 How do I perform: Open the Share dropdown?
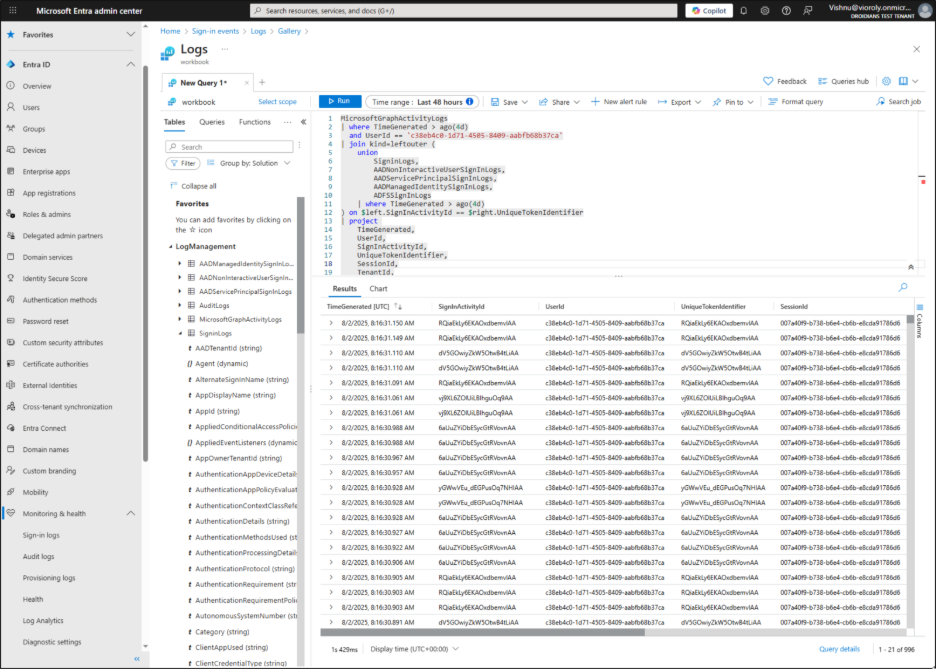coord(559,102)
